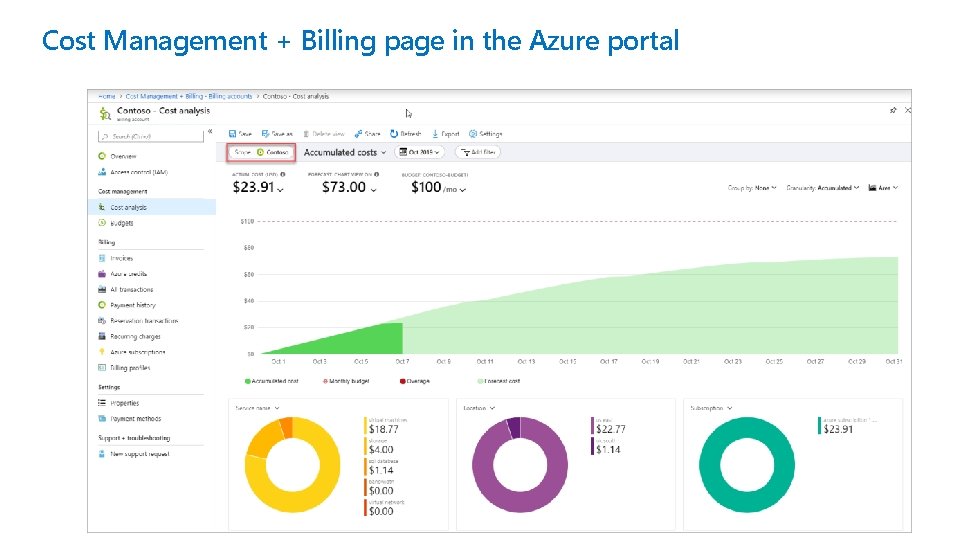Toggle the Overage legend item
The height and width of the screenshot is (551, 979).
[x=416, y=381]
